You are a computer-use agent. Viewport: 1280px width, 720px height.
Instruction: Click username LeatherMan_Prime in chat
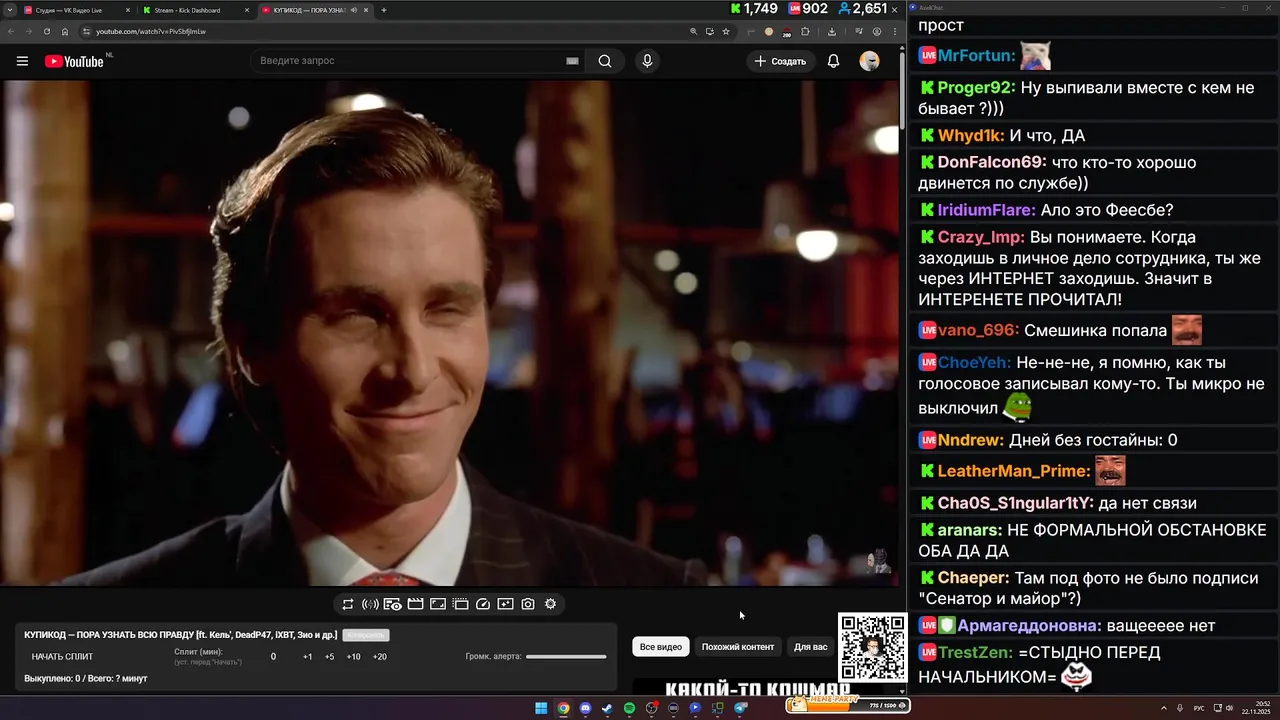tap(1013, 471)
